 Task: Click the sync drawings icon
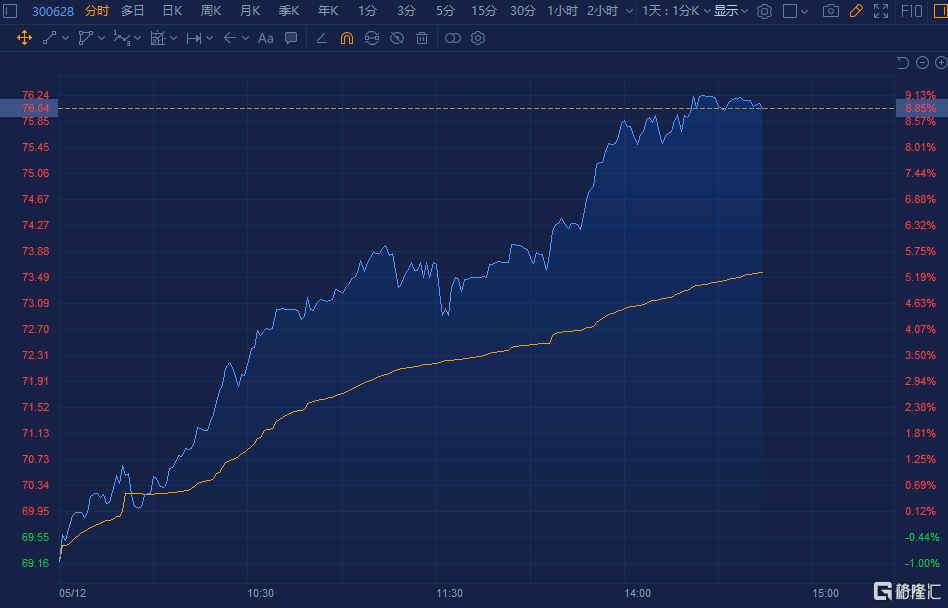(372, 38)
